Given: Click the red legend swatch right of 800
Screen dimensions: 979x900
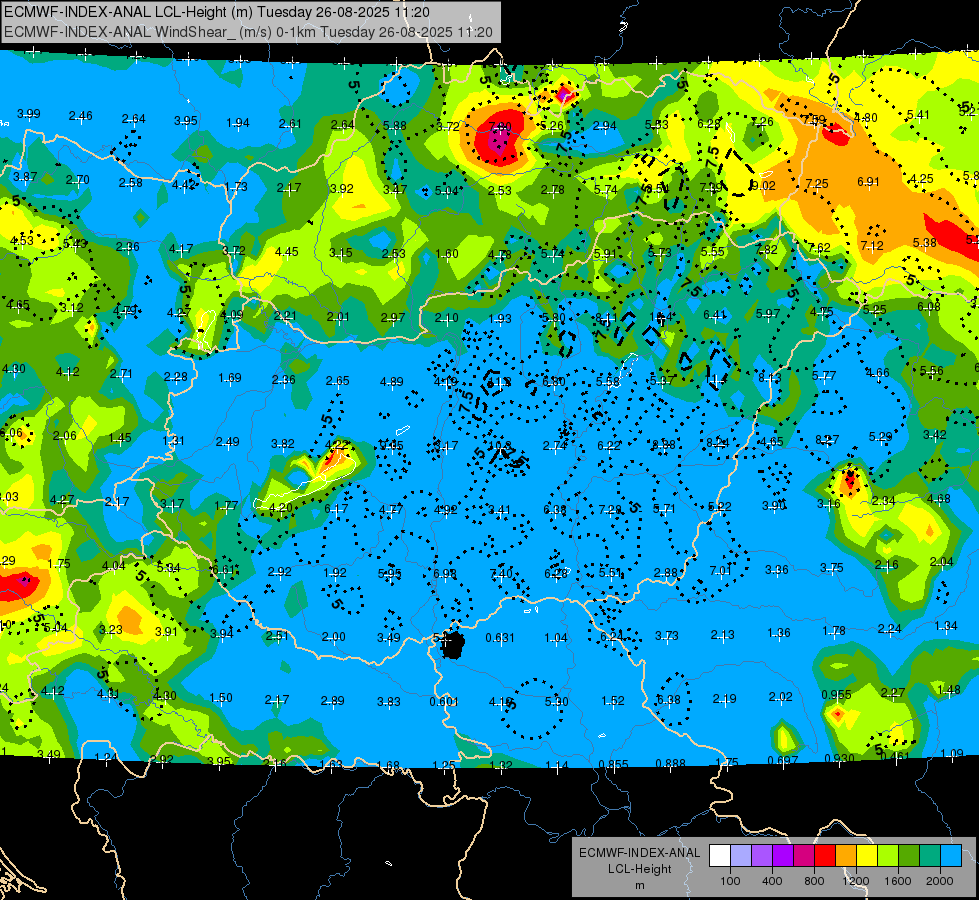Looking at the screenshot, I should 825,855.
